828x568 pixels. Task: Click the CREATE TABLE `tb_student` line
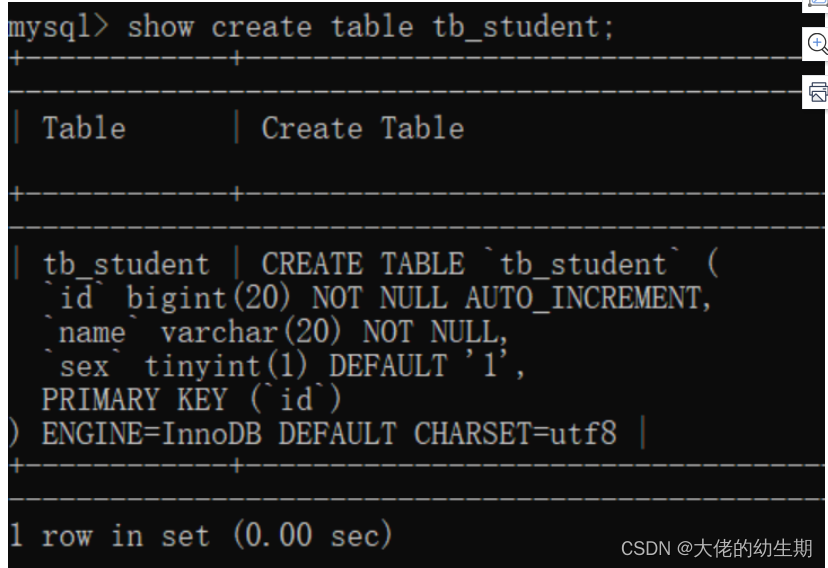pos(490,263)
